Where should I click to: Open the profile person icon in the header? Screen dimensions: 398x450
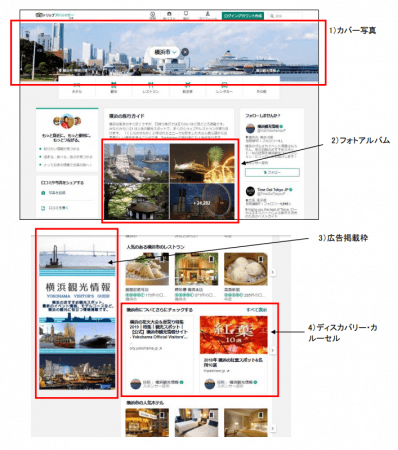207,14
